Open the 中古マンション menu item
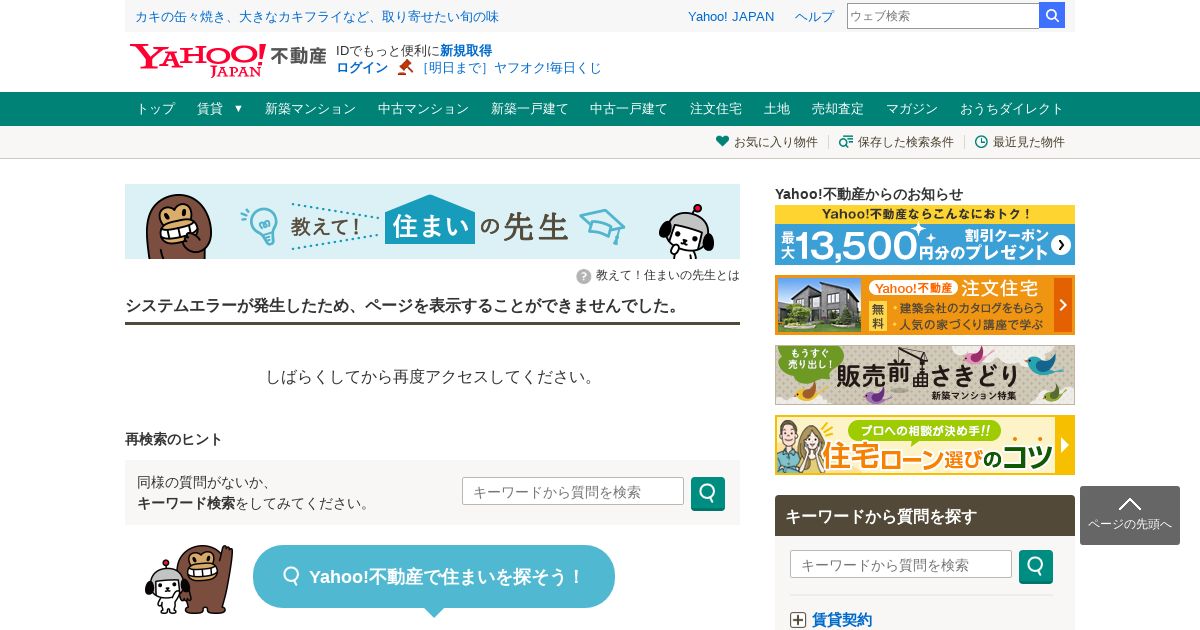Viewport: 1200px width, 630px height. 423,109
